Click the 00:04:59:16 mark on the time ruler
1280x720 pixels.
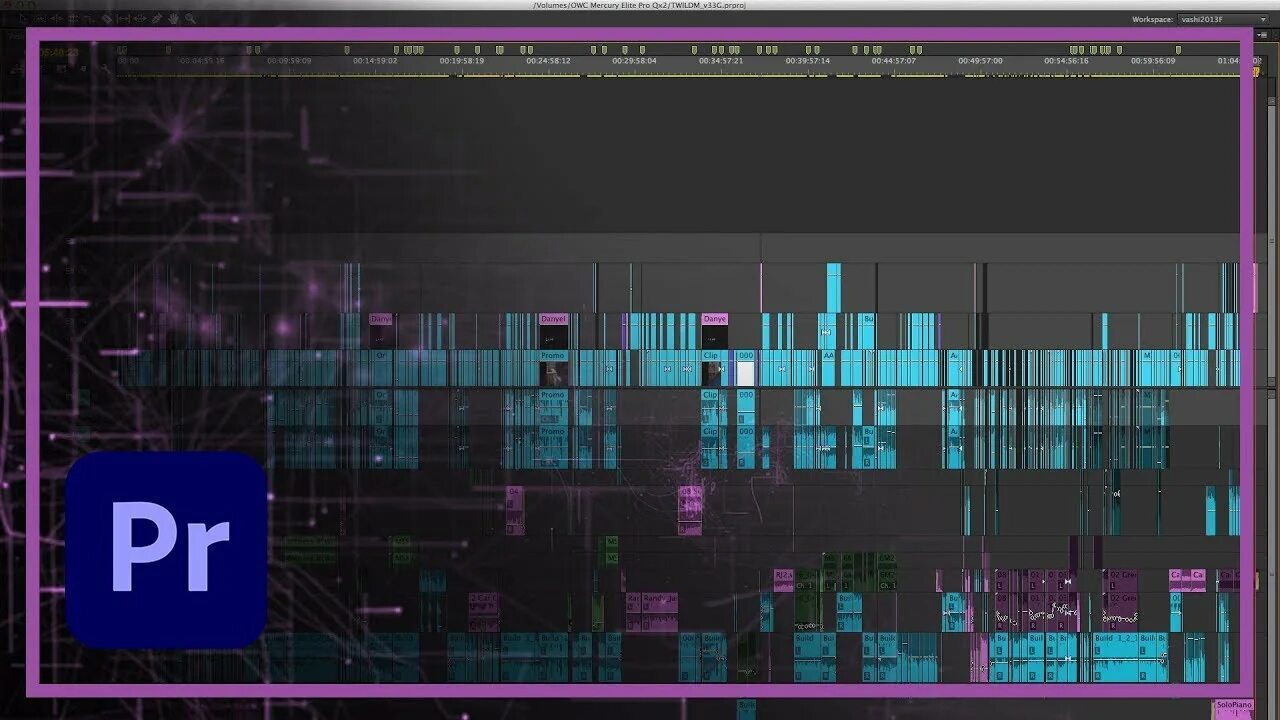[202, 60]
